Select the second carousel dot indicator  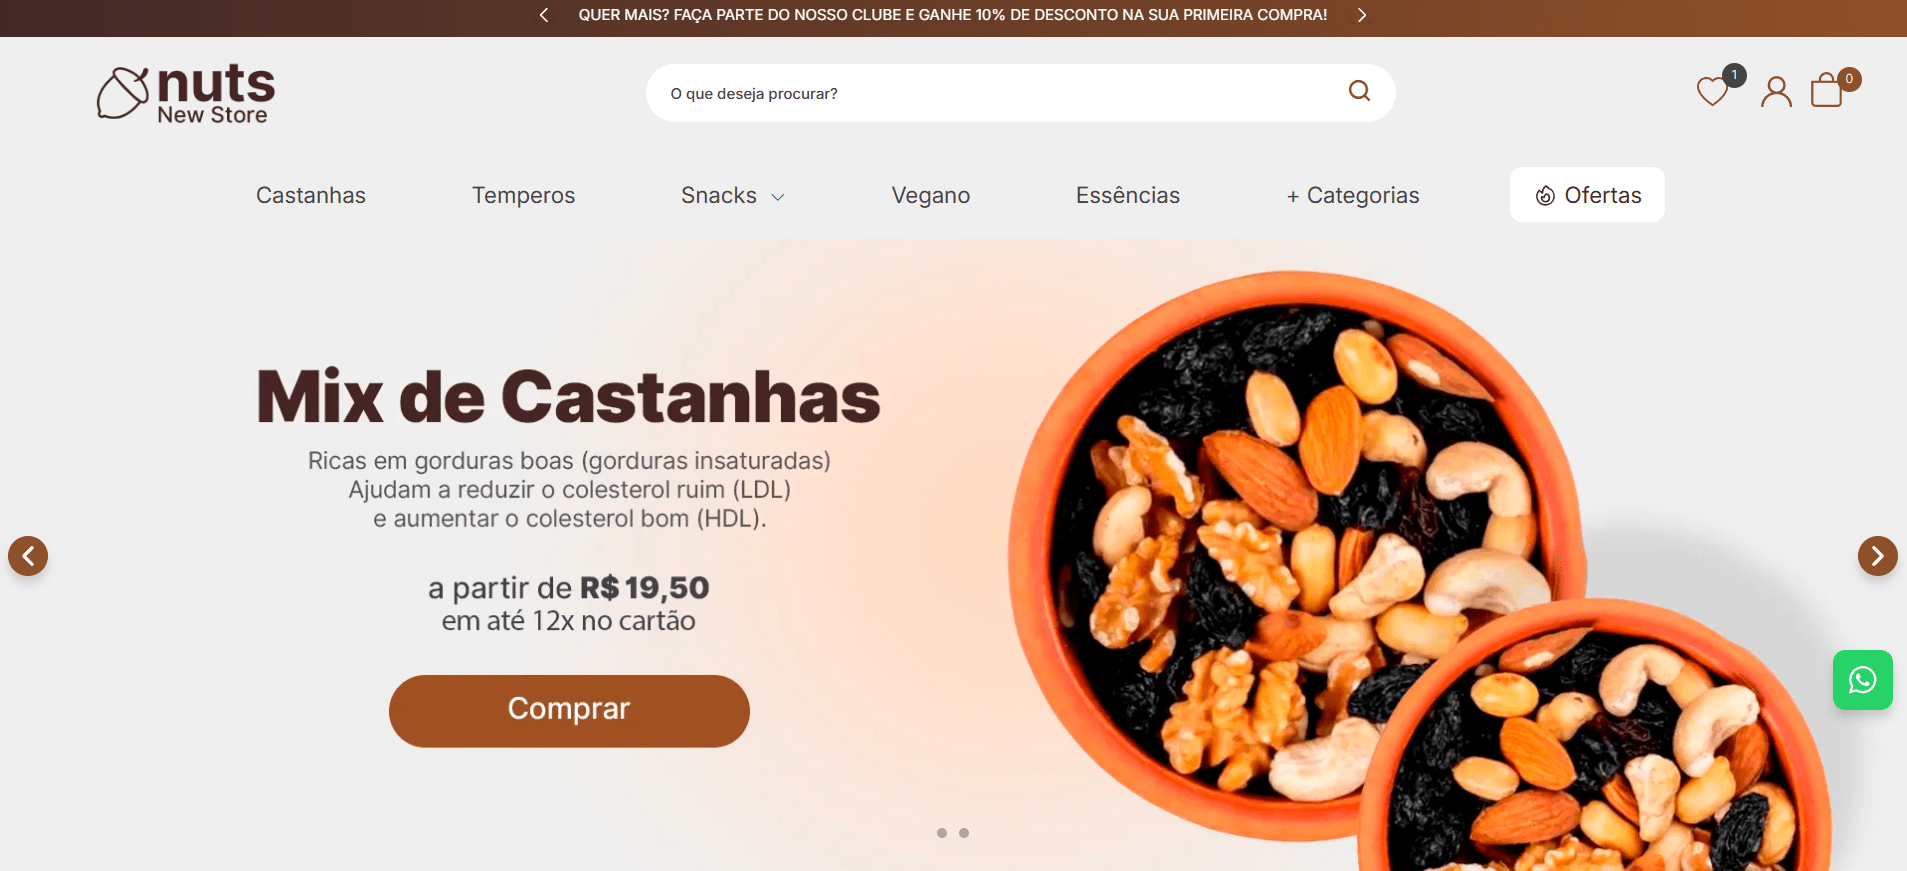pyautogui.click(x=964, y=833)
